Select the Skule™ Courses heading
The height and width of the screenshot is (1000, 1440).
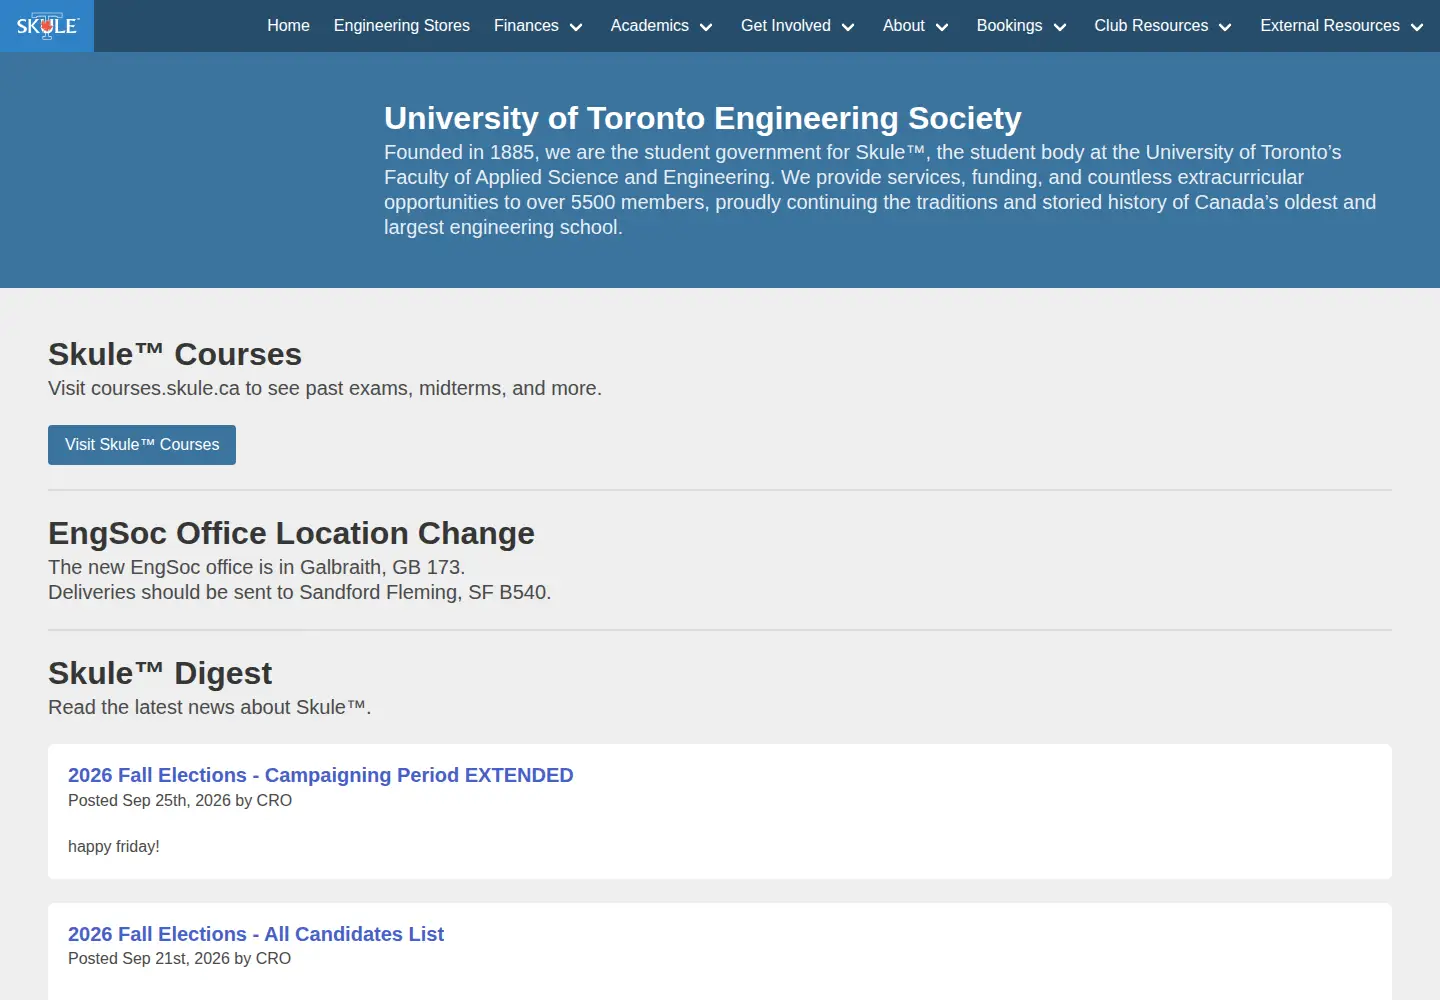pyautogui.click(x=175, y=354)
